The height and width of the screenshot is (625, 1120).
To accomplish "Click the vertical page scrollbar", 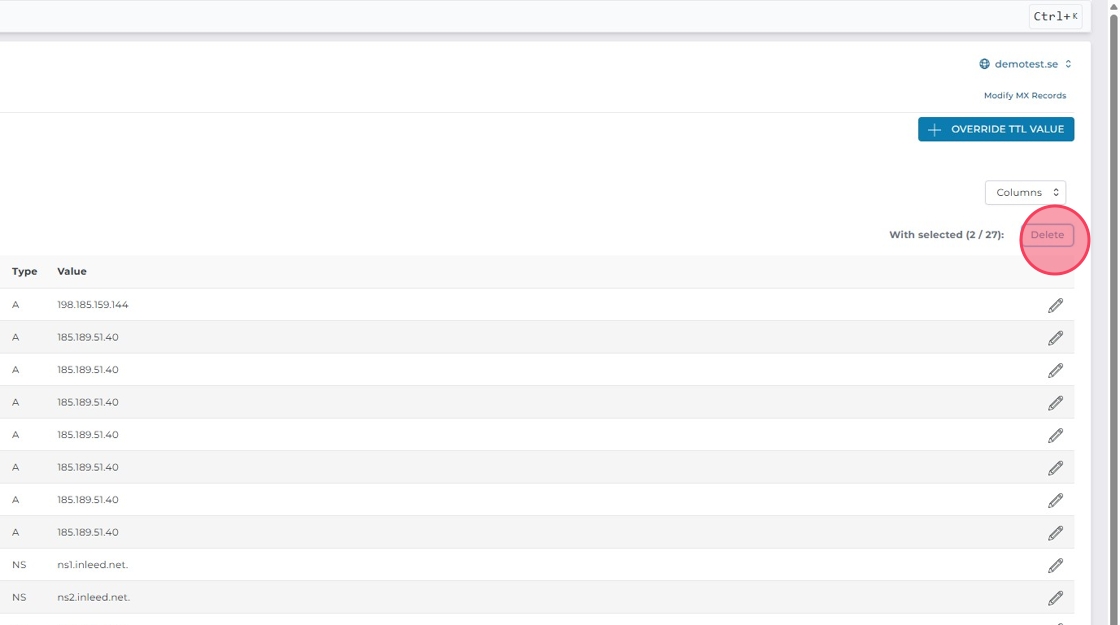I will [x=1113, y=300].
